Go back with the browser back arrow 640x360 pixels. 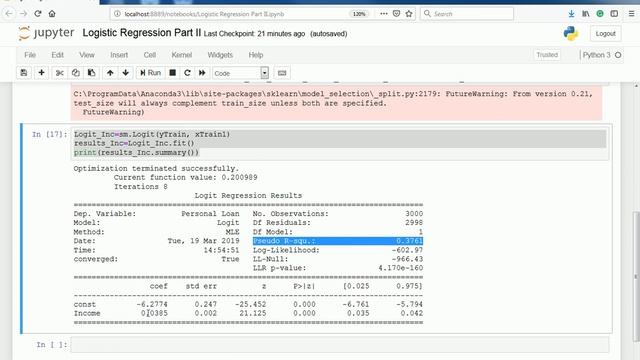coord(9,13)
